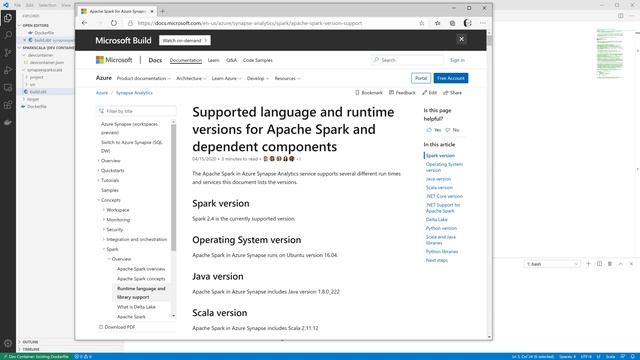This screenshot has height=360, width=640.
Task: Share this docs article
Action: 453,93
